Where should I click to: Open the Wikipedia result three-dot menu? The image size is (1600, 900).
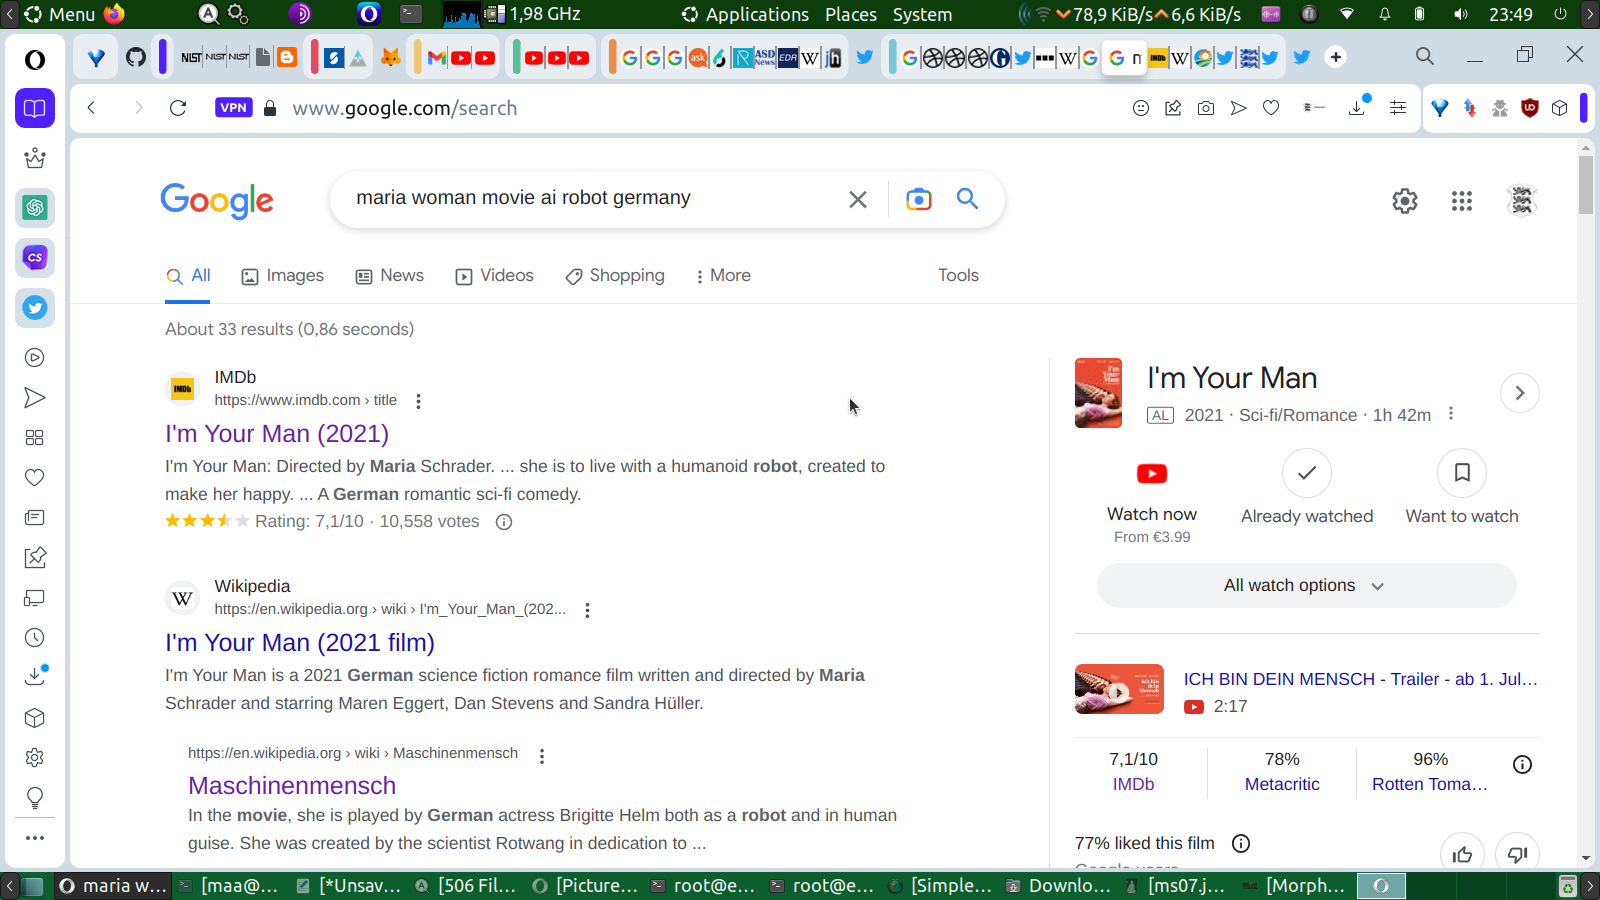[587, 610]
